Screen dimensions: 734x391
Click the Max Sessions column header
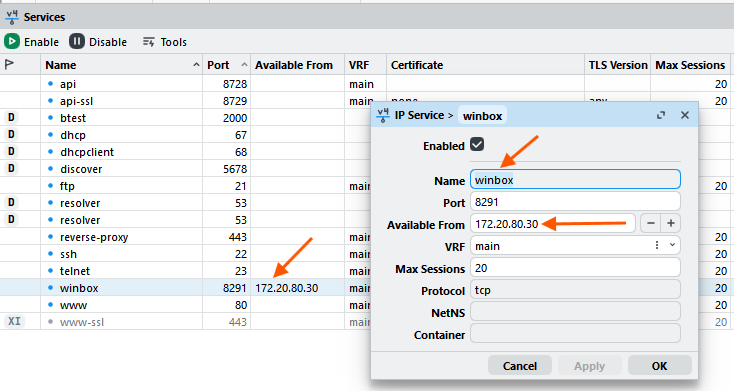[690, 65]
